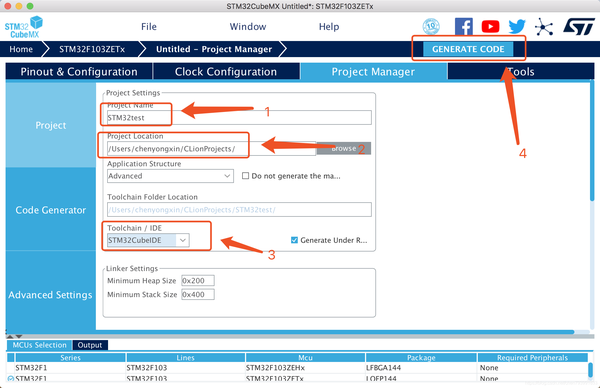Click the ST community network icon
600x388 pixels.
(544, 27)
